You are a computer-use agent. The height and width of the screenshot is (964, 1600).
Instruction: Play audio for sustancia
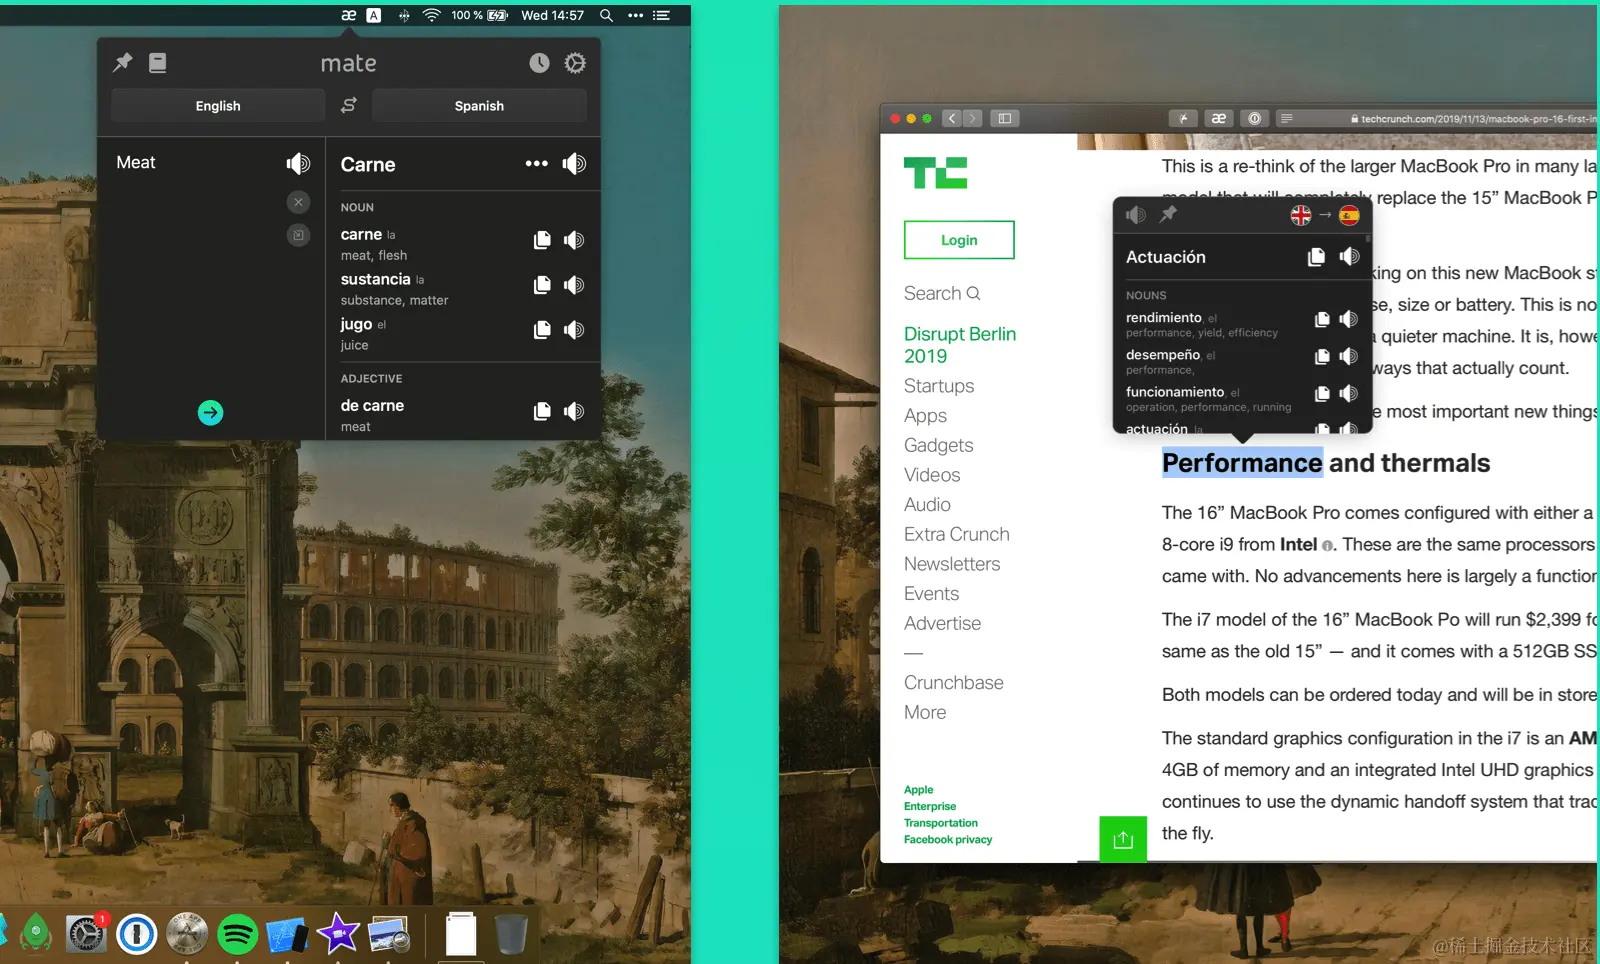574,285
